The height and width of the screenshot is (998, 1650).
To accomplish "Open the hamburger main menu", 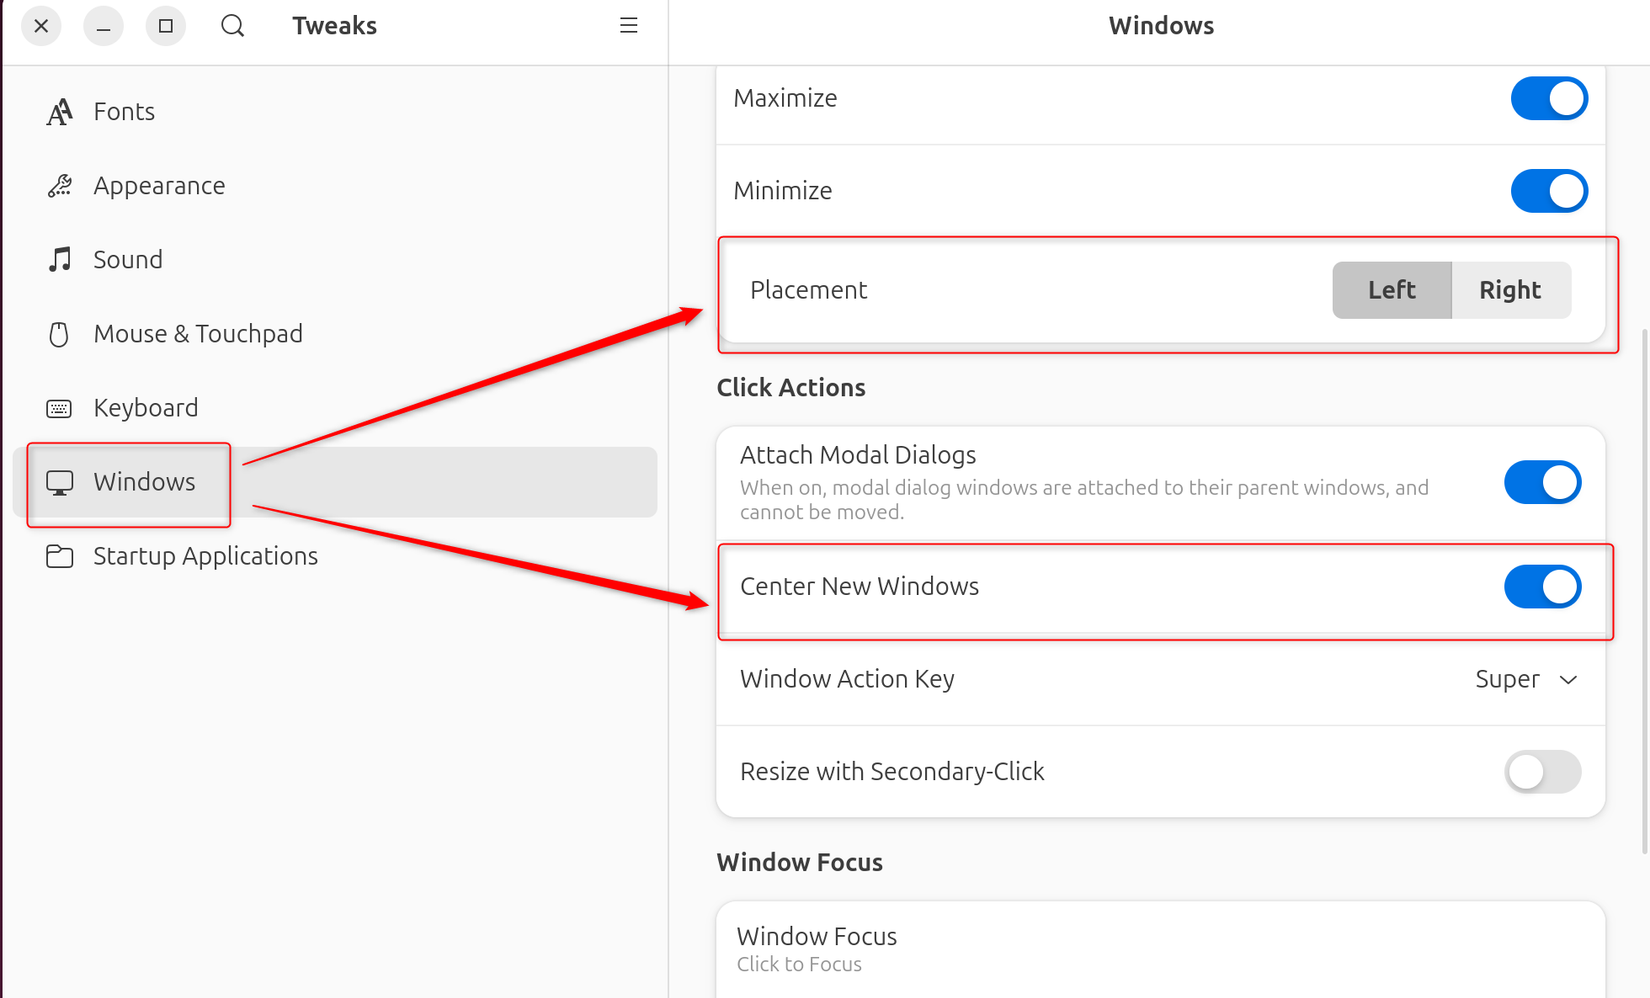I will [628, 26].
